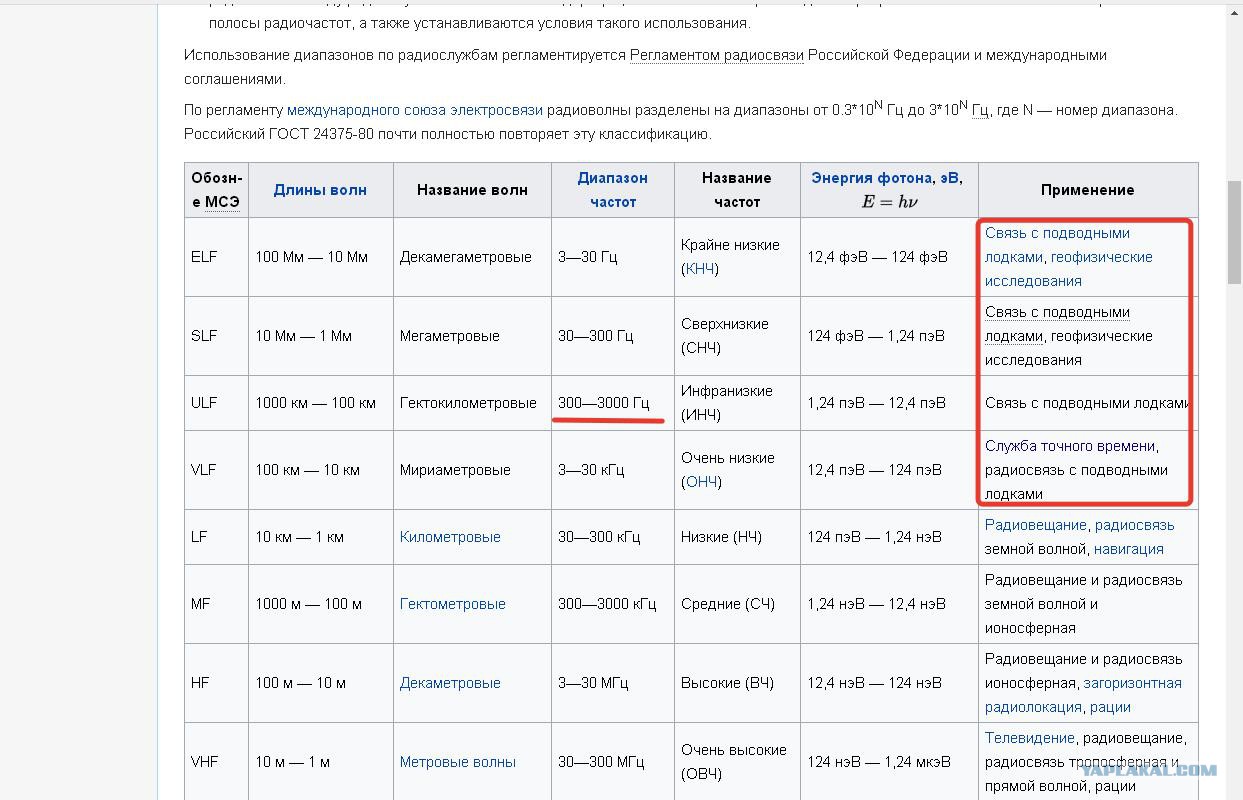Open the Регламентом радиосвязи link

tap(717, 55)
